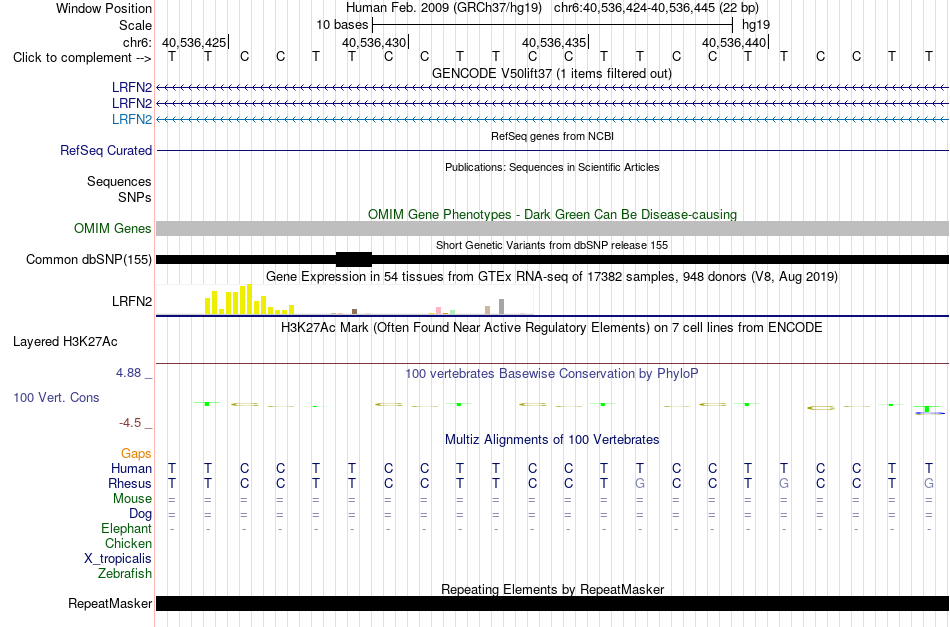Click the black RepeatMasker item bar
Image resolution: width=950 pixels, height=627 pixels.
click(553, 603)
